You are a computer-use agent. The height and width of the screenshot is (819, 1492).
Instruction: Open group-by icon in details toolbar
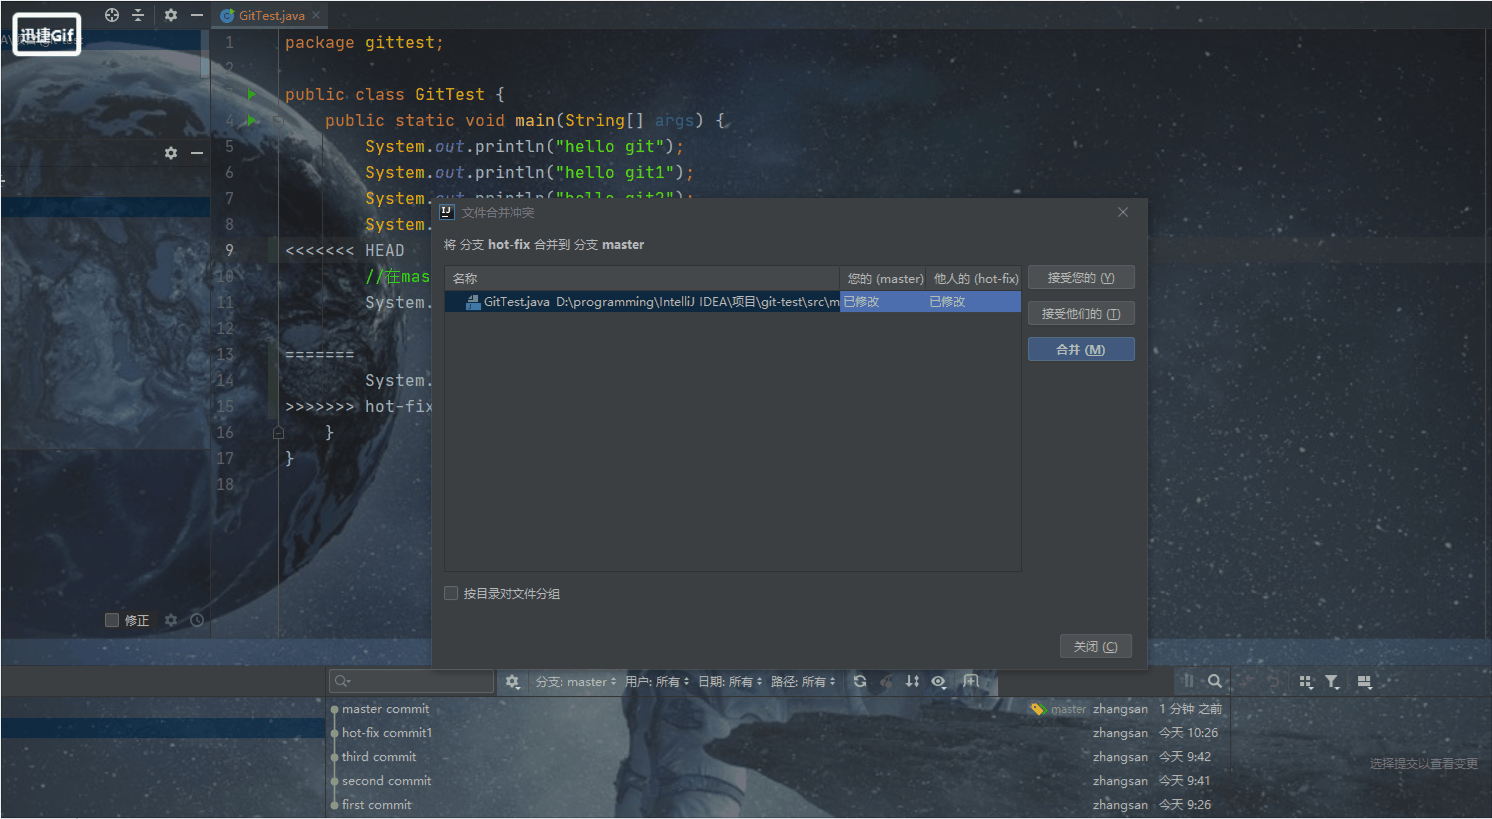pos(1306,681)
